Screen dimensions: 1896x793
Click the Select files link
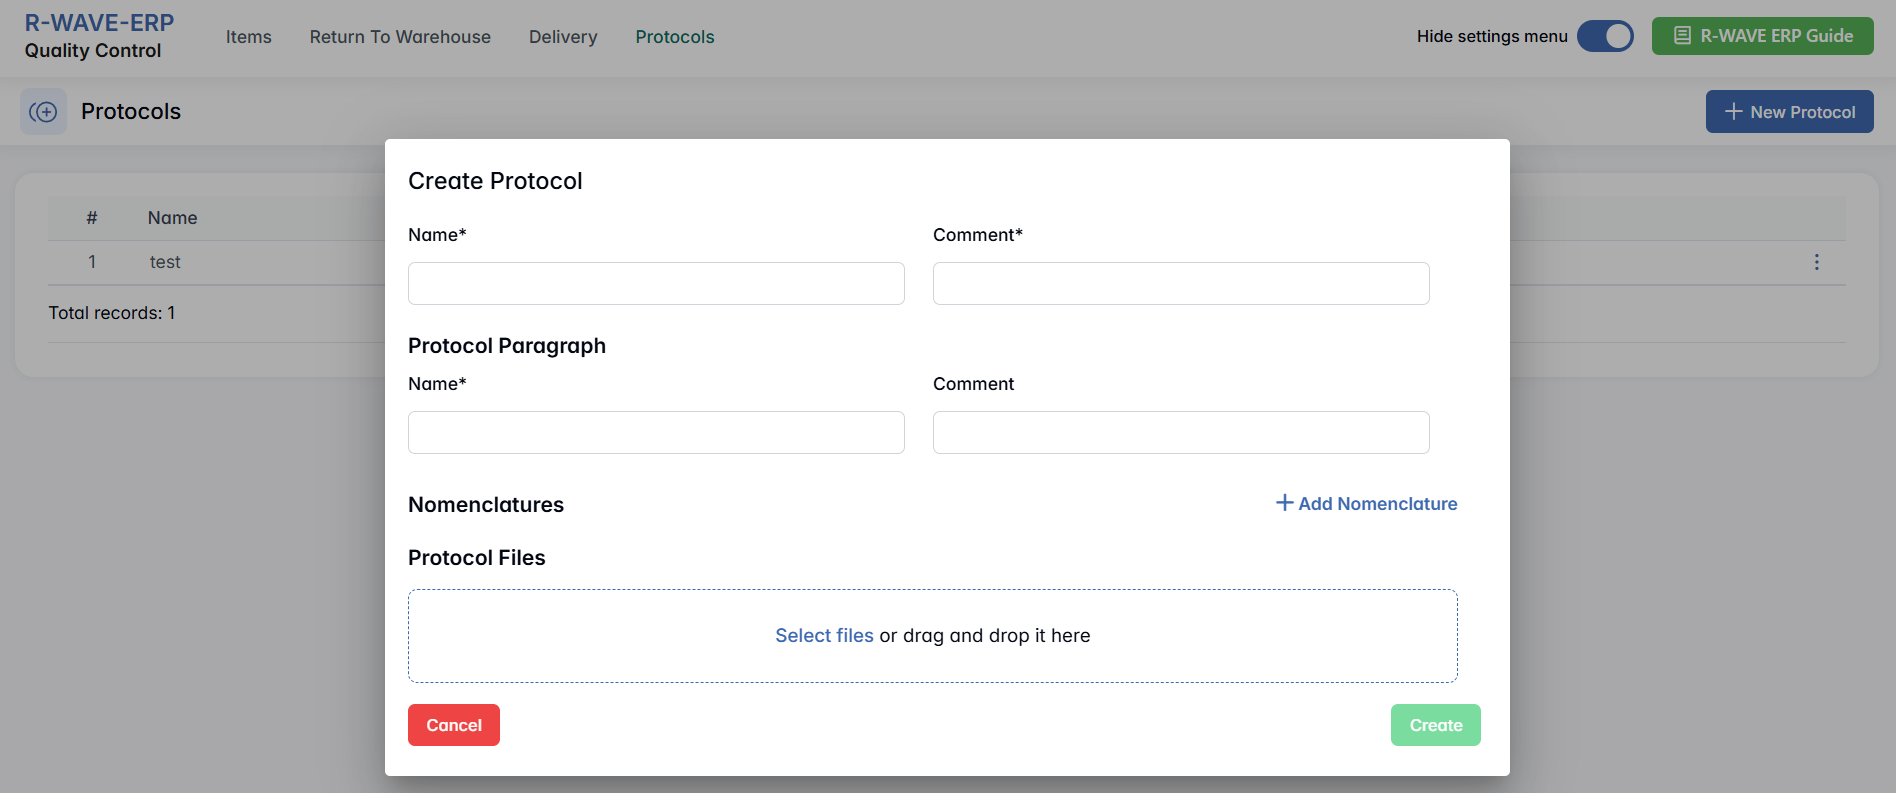pyautogui.click(x=824, y=636)
